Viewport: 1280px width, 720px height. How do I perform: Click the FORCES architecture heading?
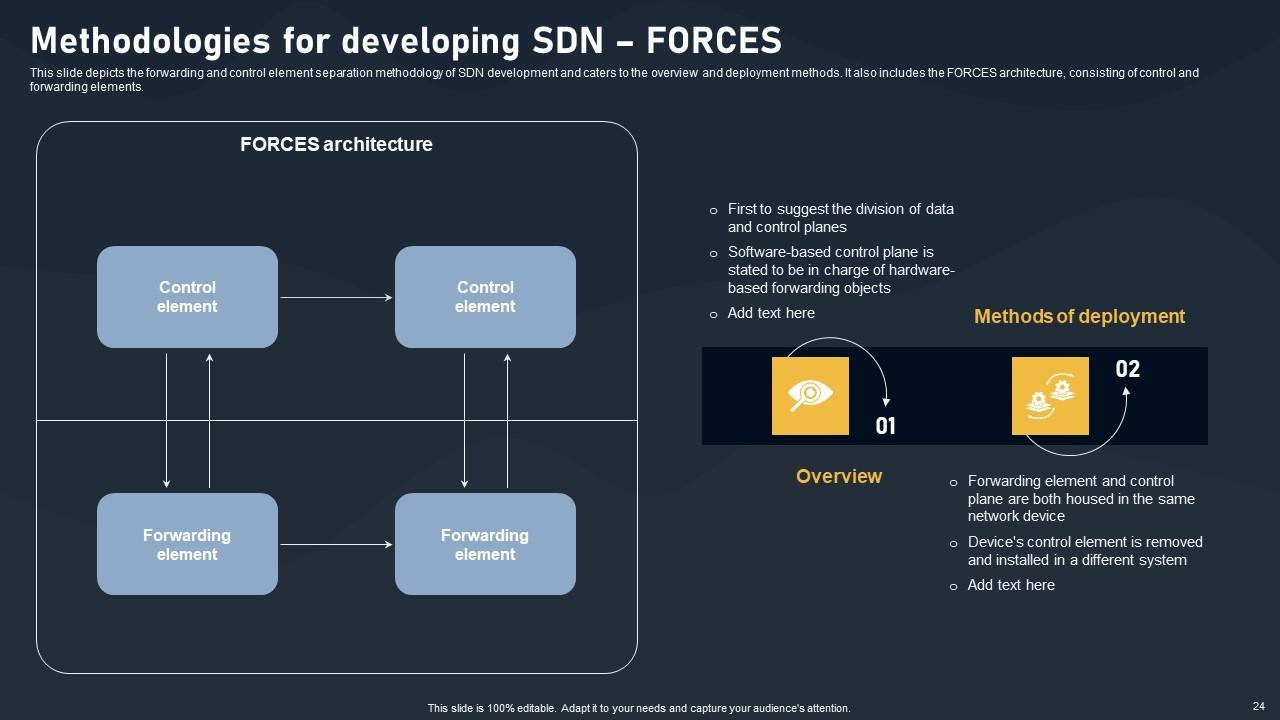336,144
